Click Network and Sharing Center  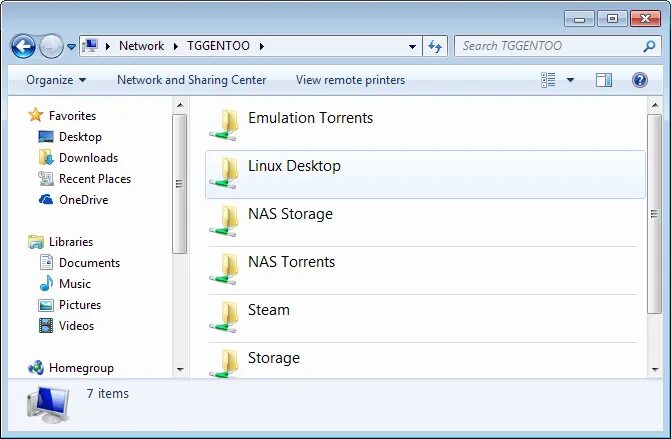[192, 80]
